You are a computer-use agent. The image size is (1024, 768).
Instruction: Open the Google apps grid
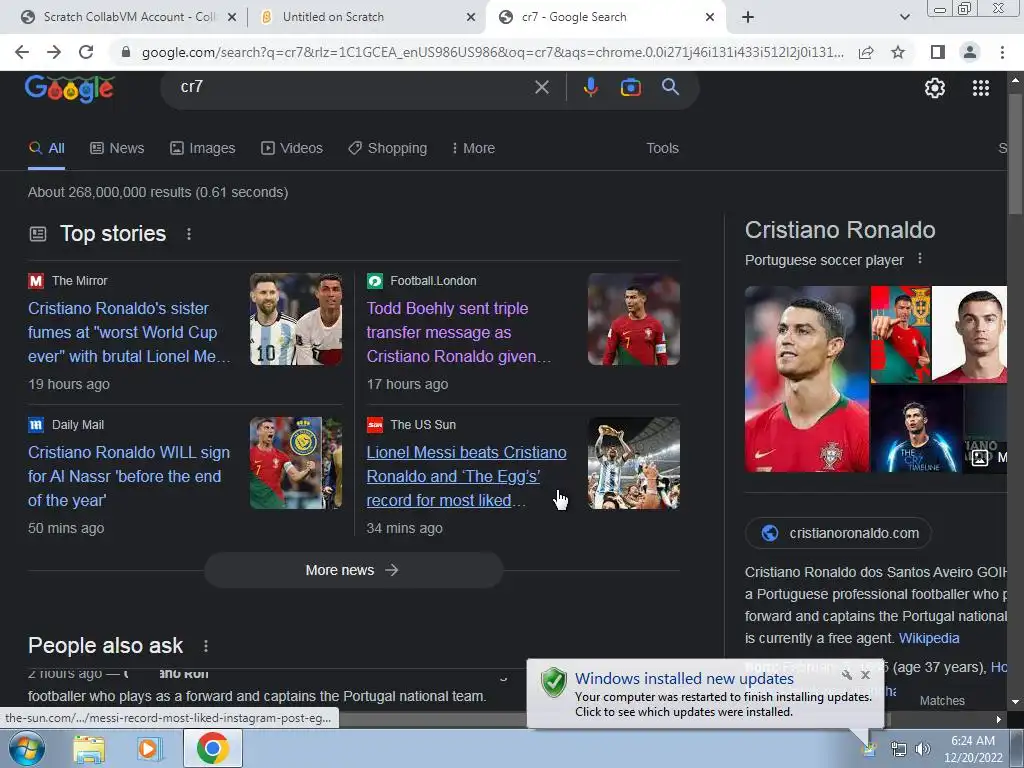[980, 88]
